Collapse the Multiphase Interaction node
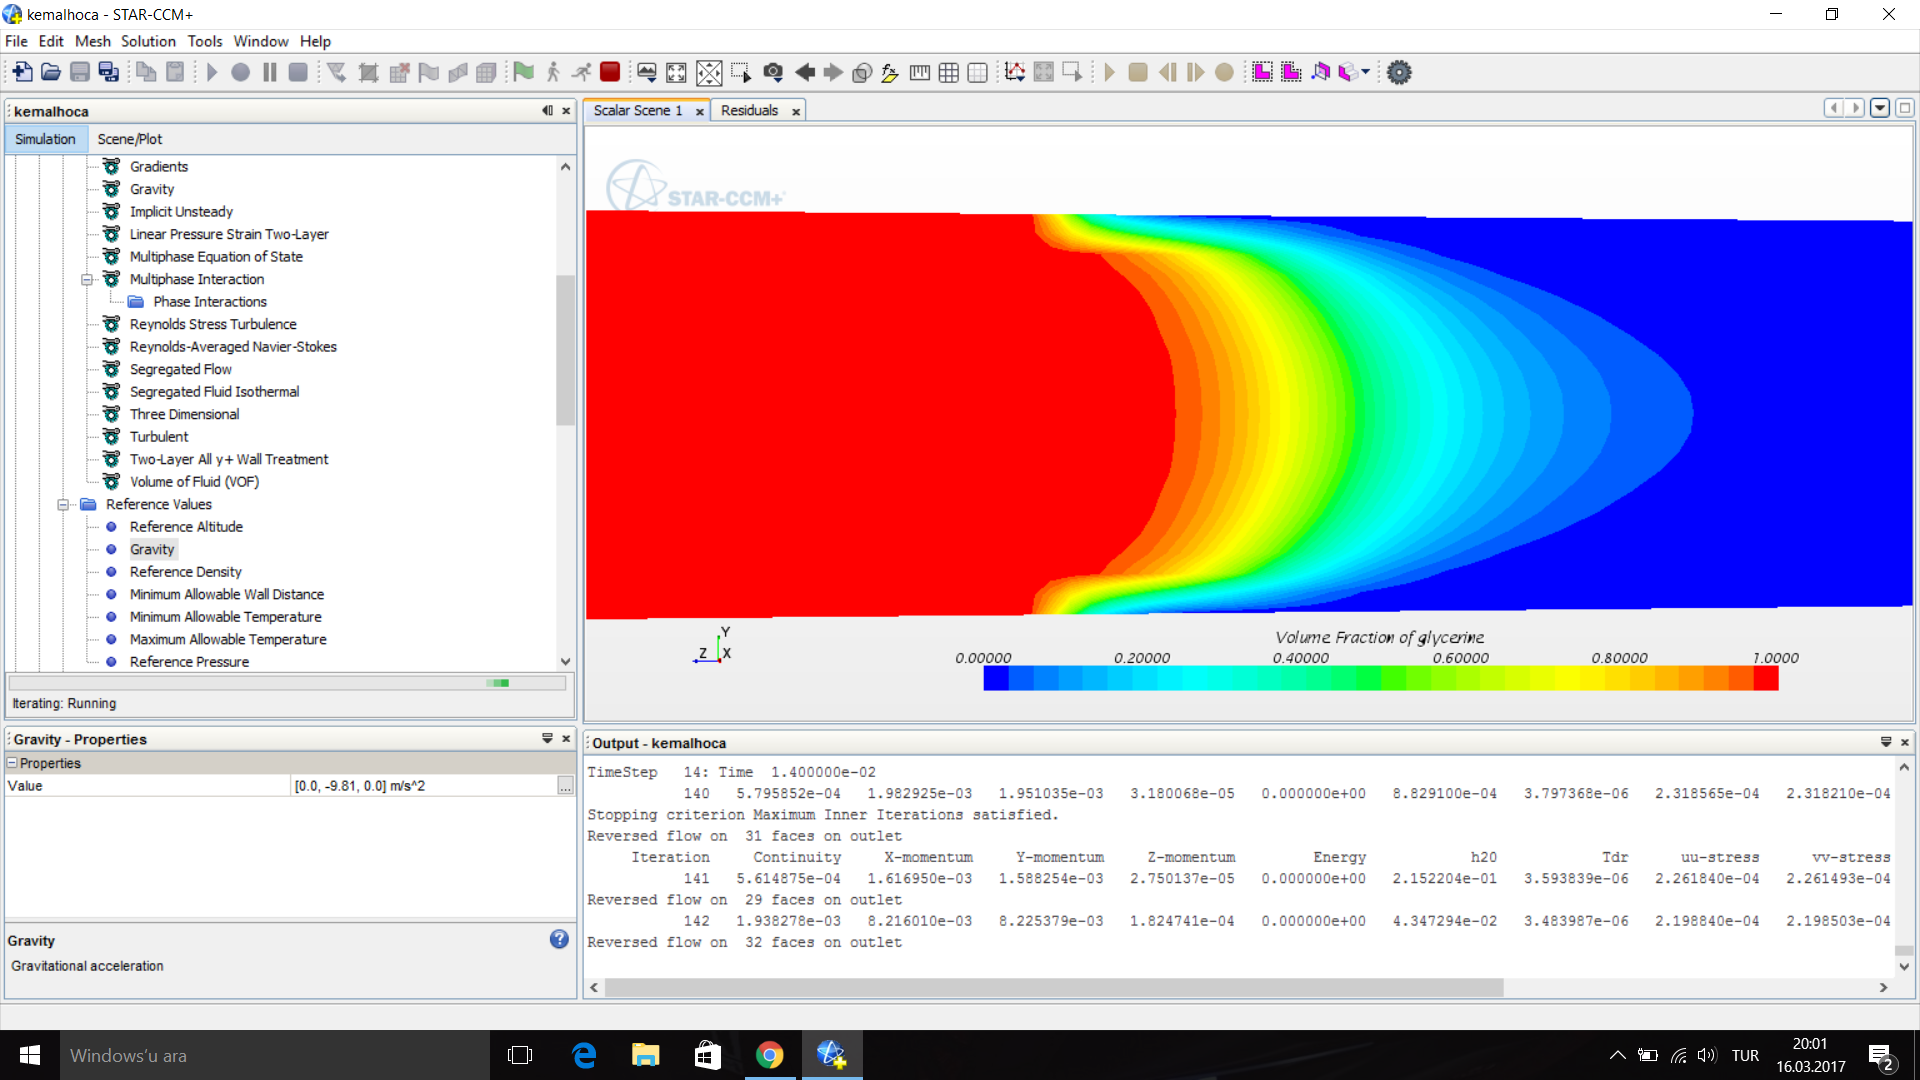The width and height of the screenshot is (1920, 1080). click(87, 280)
